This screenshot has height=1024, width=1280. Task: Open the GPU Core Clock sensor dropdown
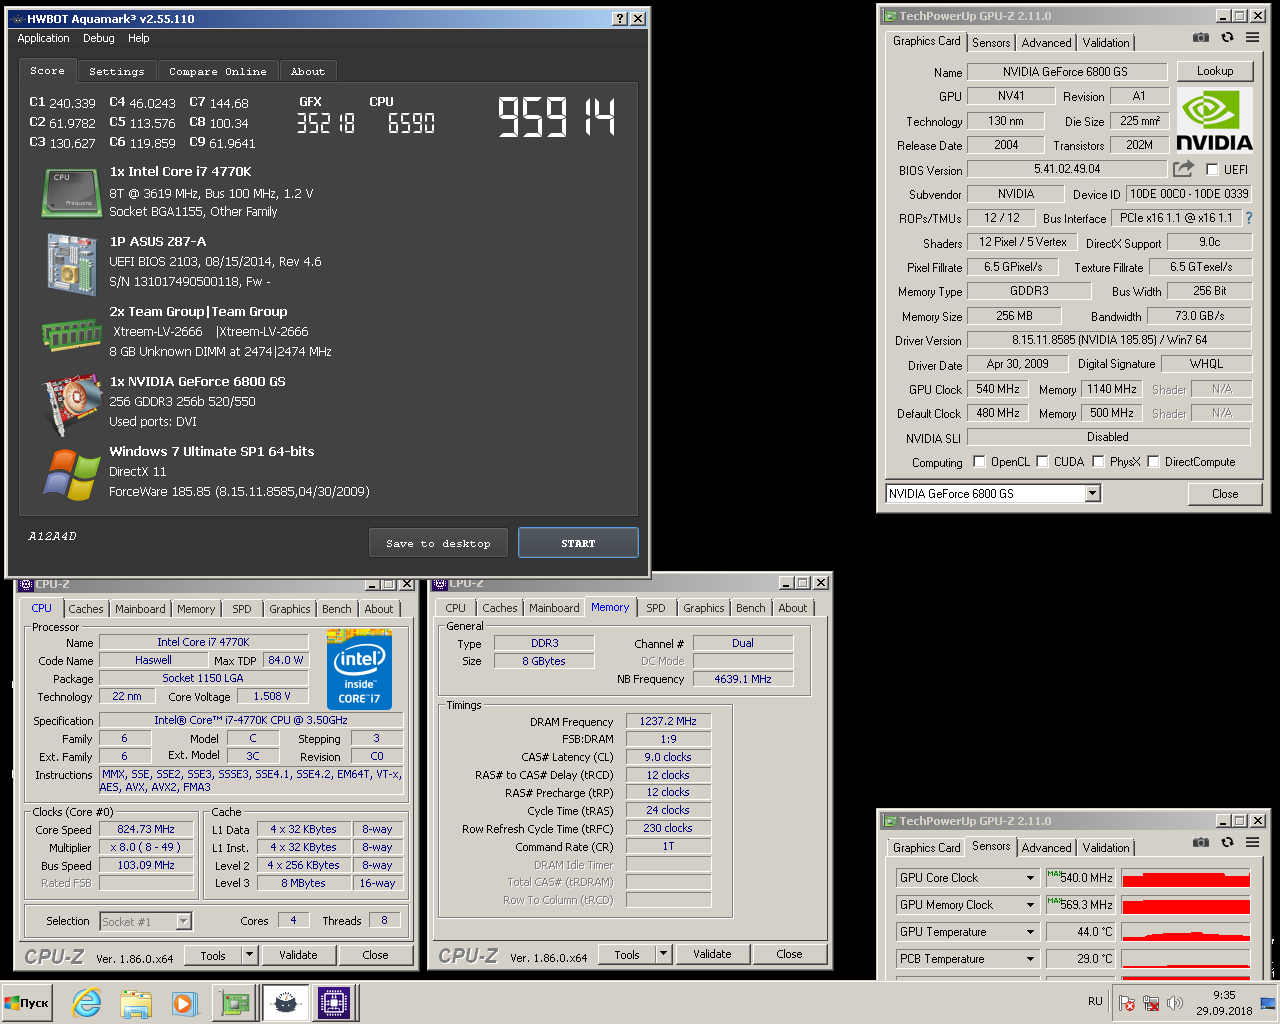[1030, 877]
